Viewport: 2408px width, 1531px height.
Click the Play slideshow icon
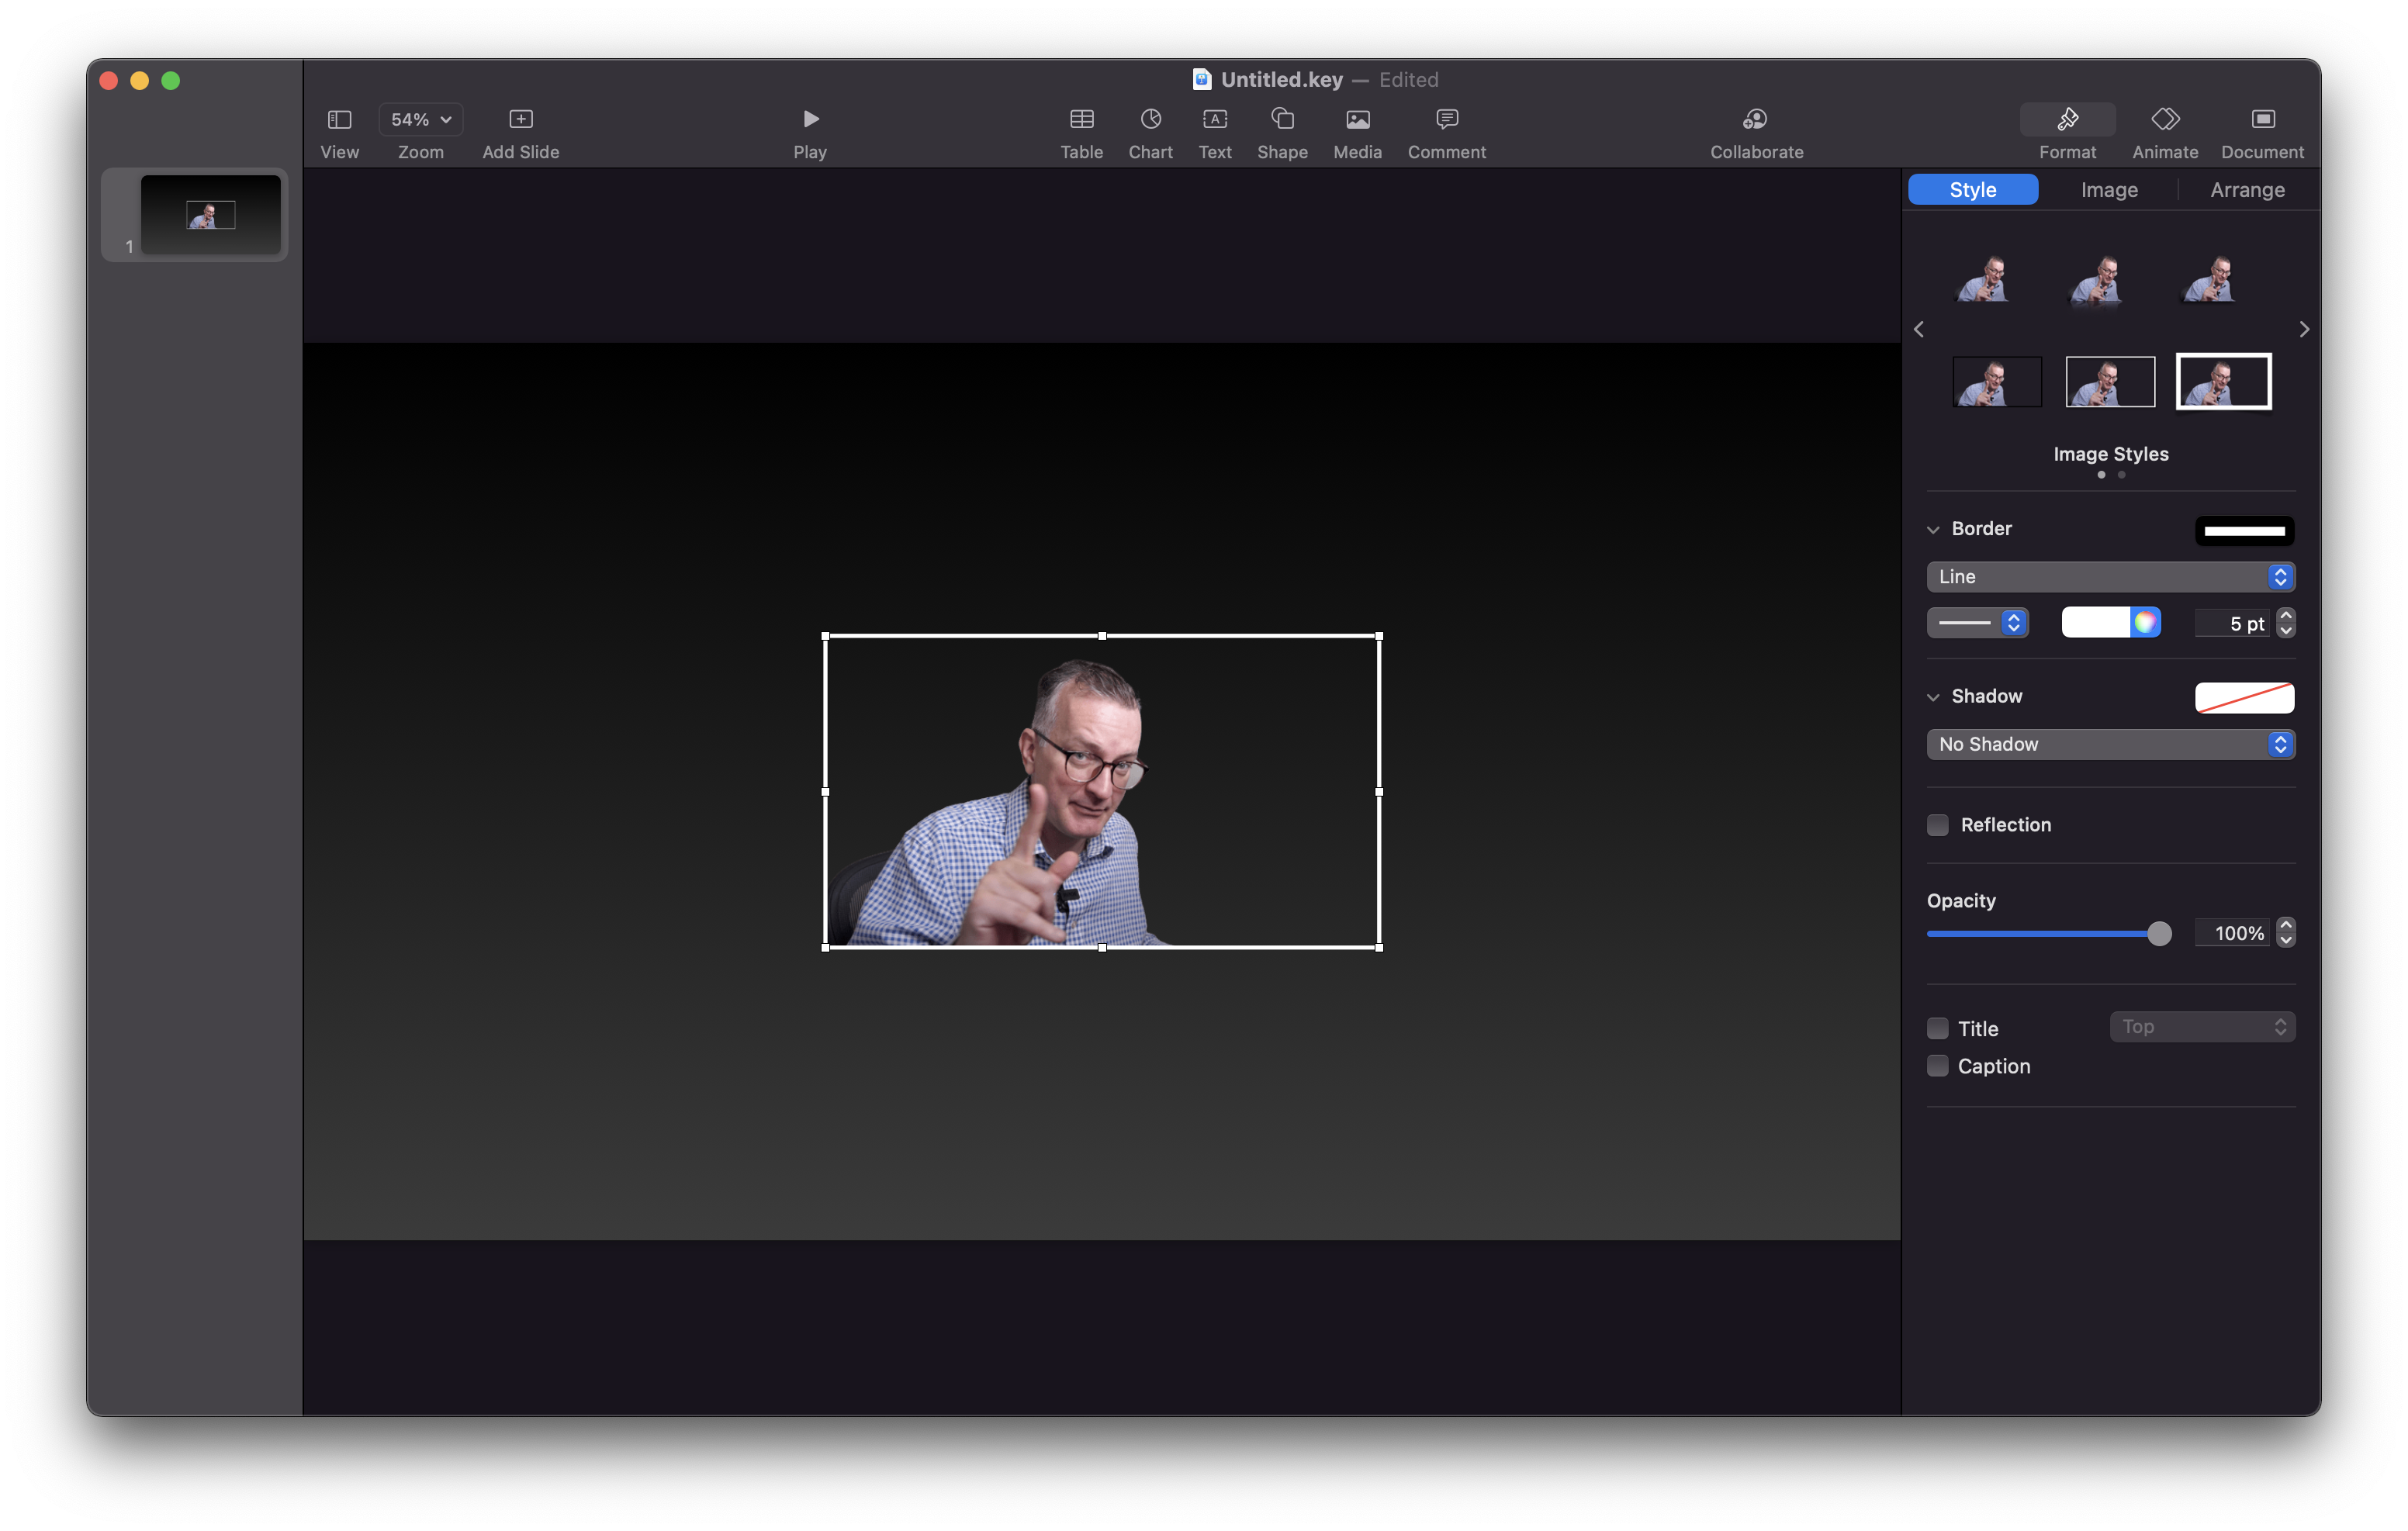click(x=810, y=119)
